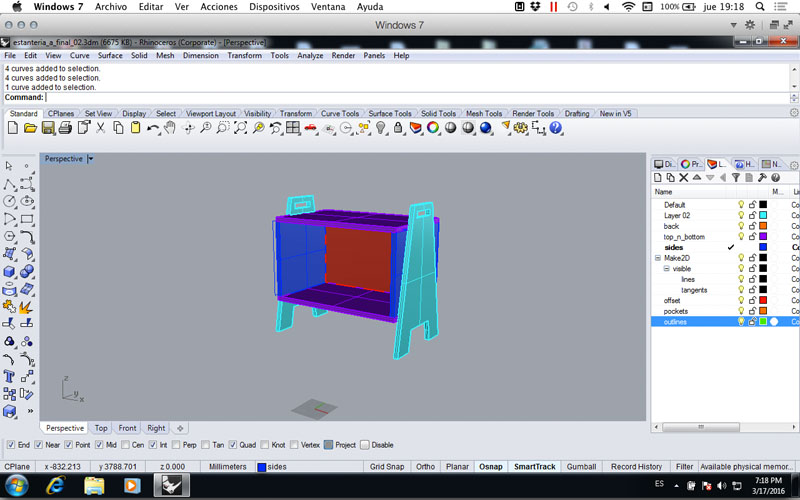Click the Boolean union spheres icon
This screenshot has height=500, width=800.
click(x=27, y=271)
